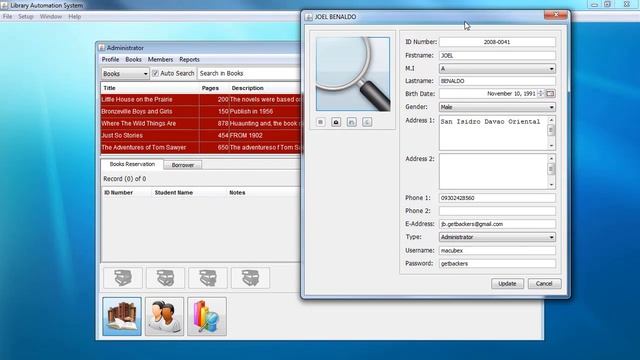
Task: Click the Cancel button
Action: point(544,284)
